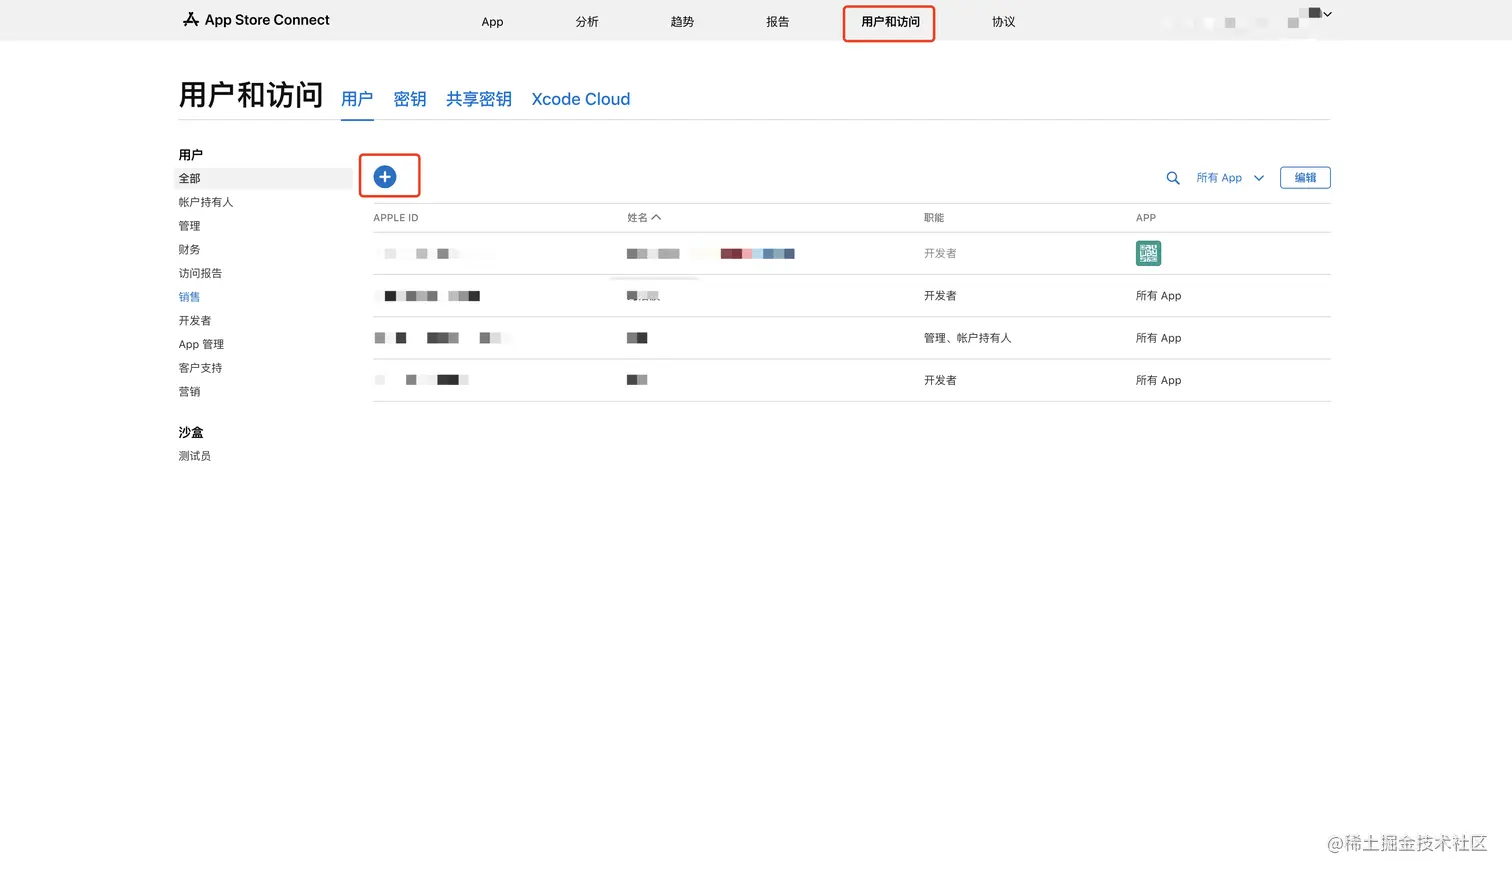
Task: Open search with the magnifier icon
Action: click(1173, 178)
